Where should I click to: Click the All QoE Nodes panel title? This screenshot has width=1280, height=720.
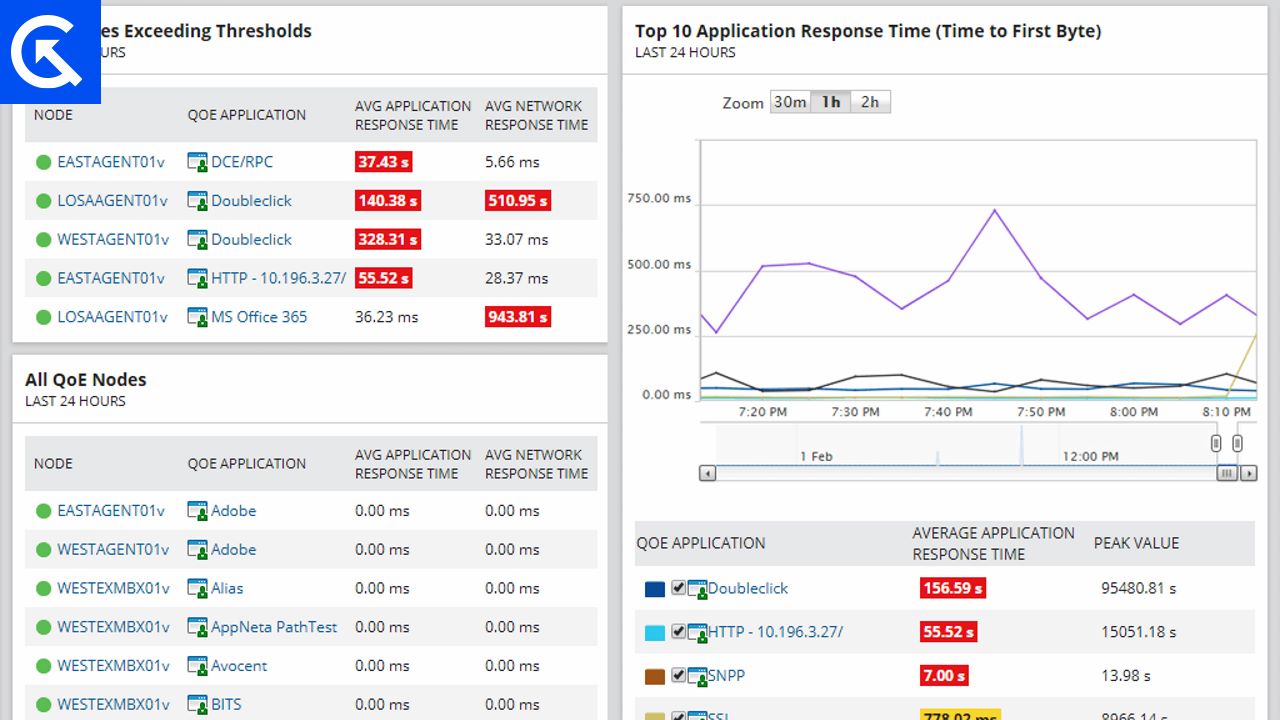point(86,380)
